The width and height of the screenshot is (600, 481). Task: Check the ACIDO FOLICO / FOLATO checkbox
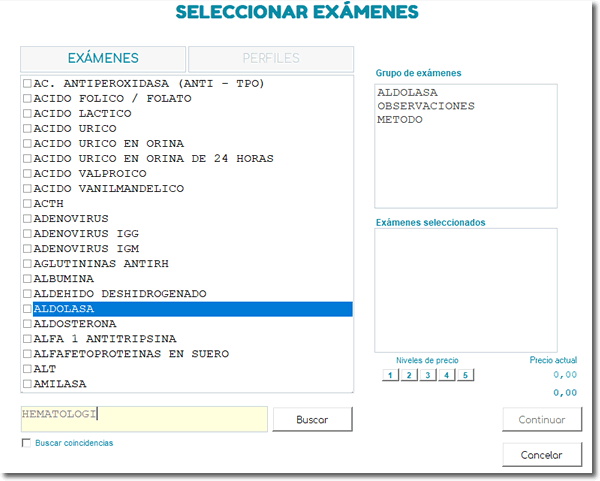click(27, 99)
